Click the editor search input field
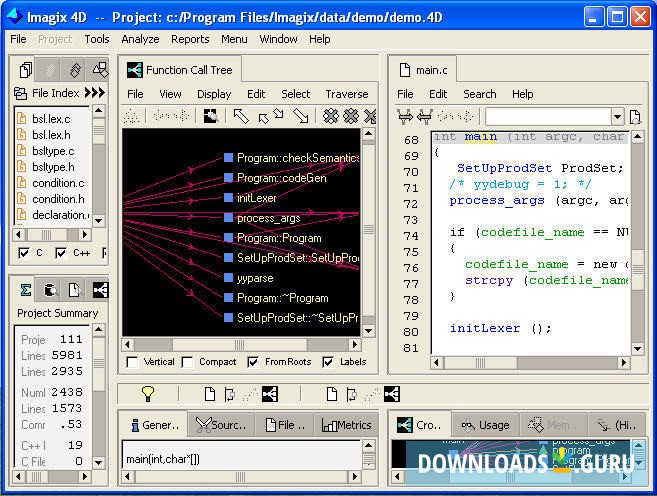Screen dimensions: 657x496 pos(548,116)
